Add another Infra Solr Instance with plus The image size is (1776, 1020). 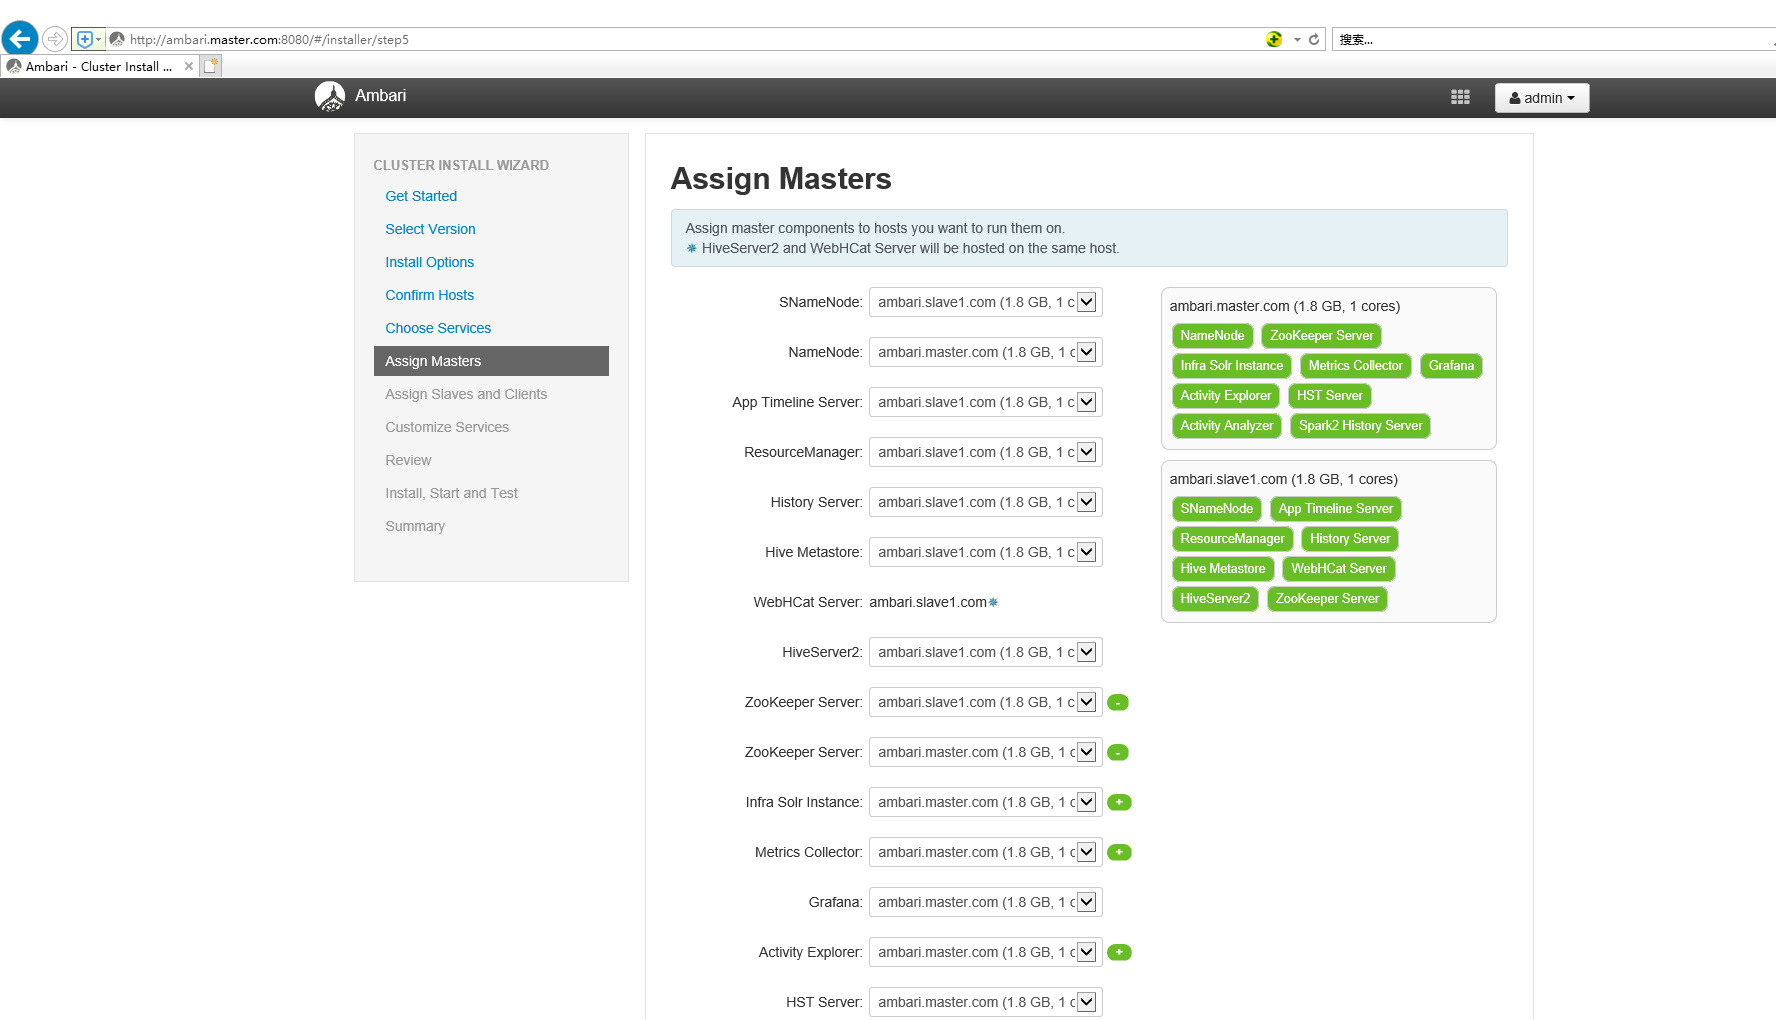1119,802
